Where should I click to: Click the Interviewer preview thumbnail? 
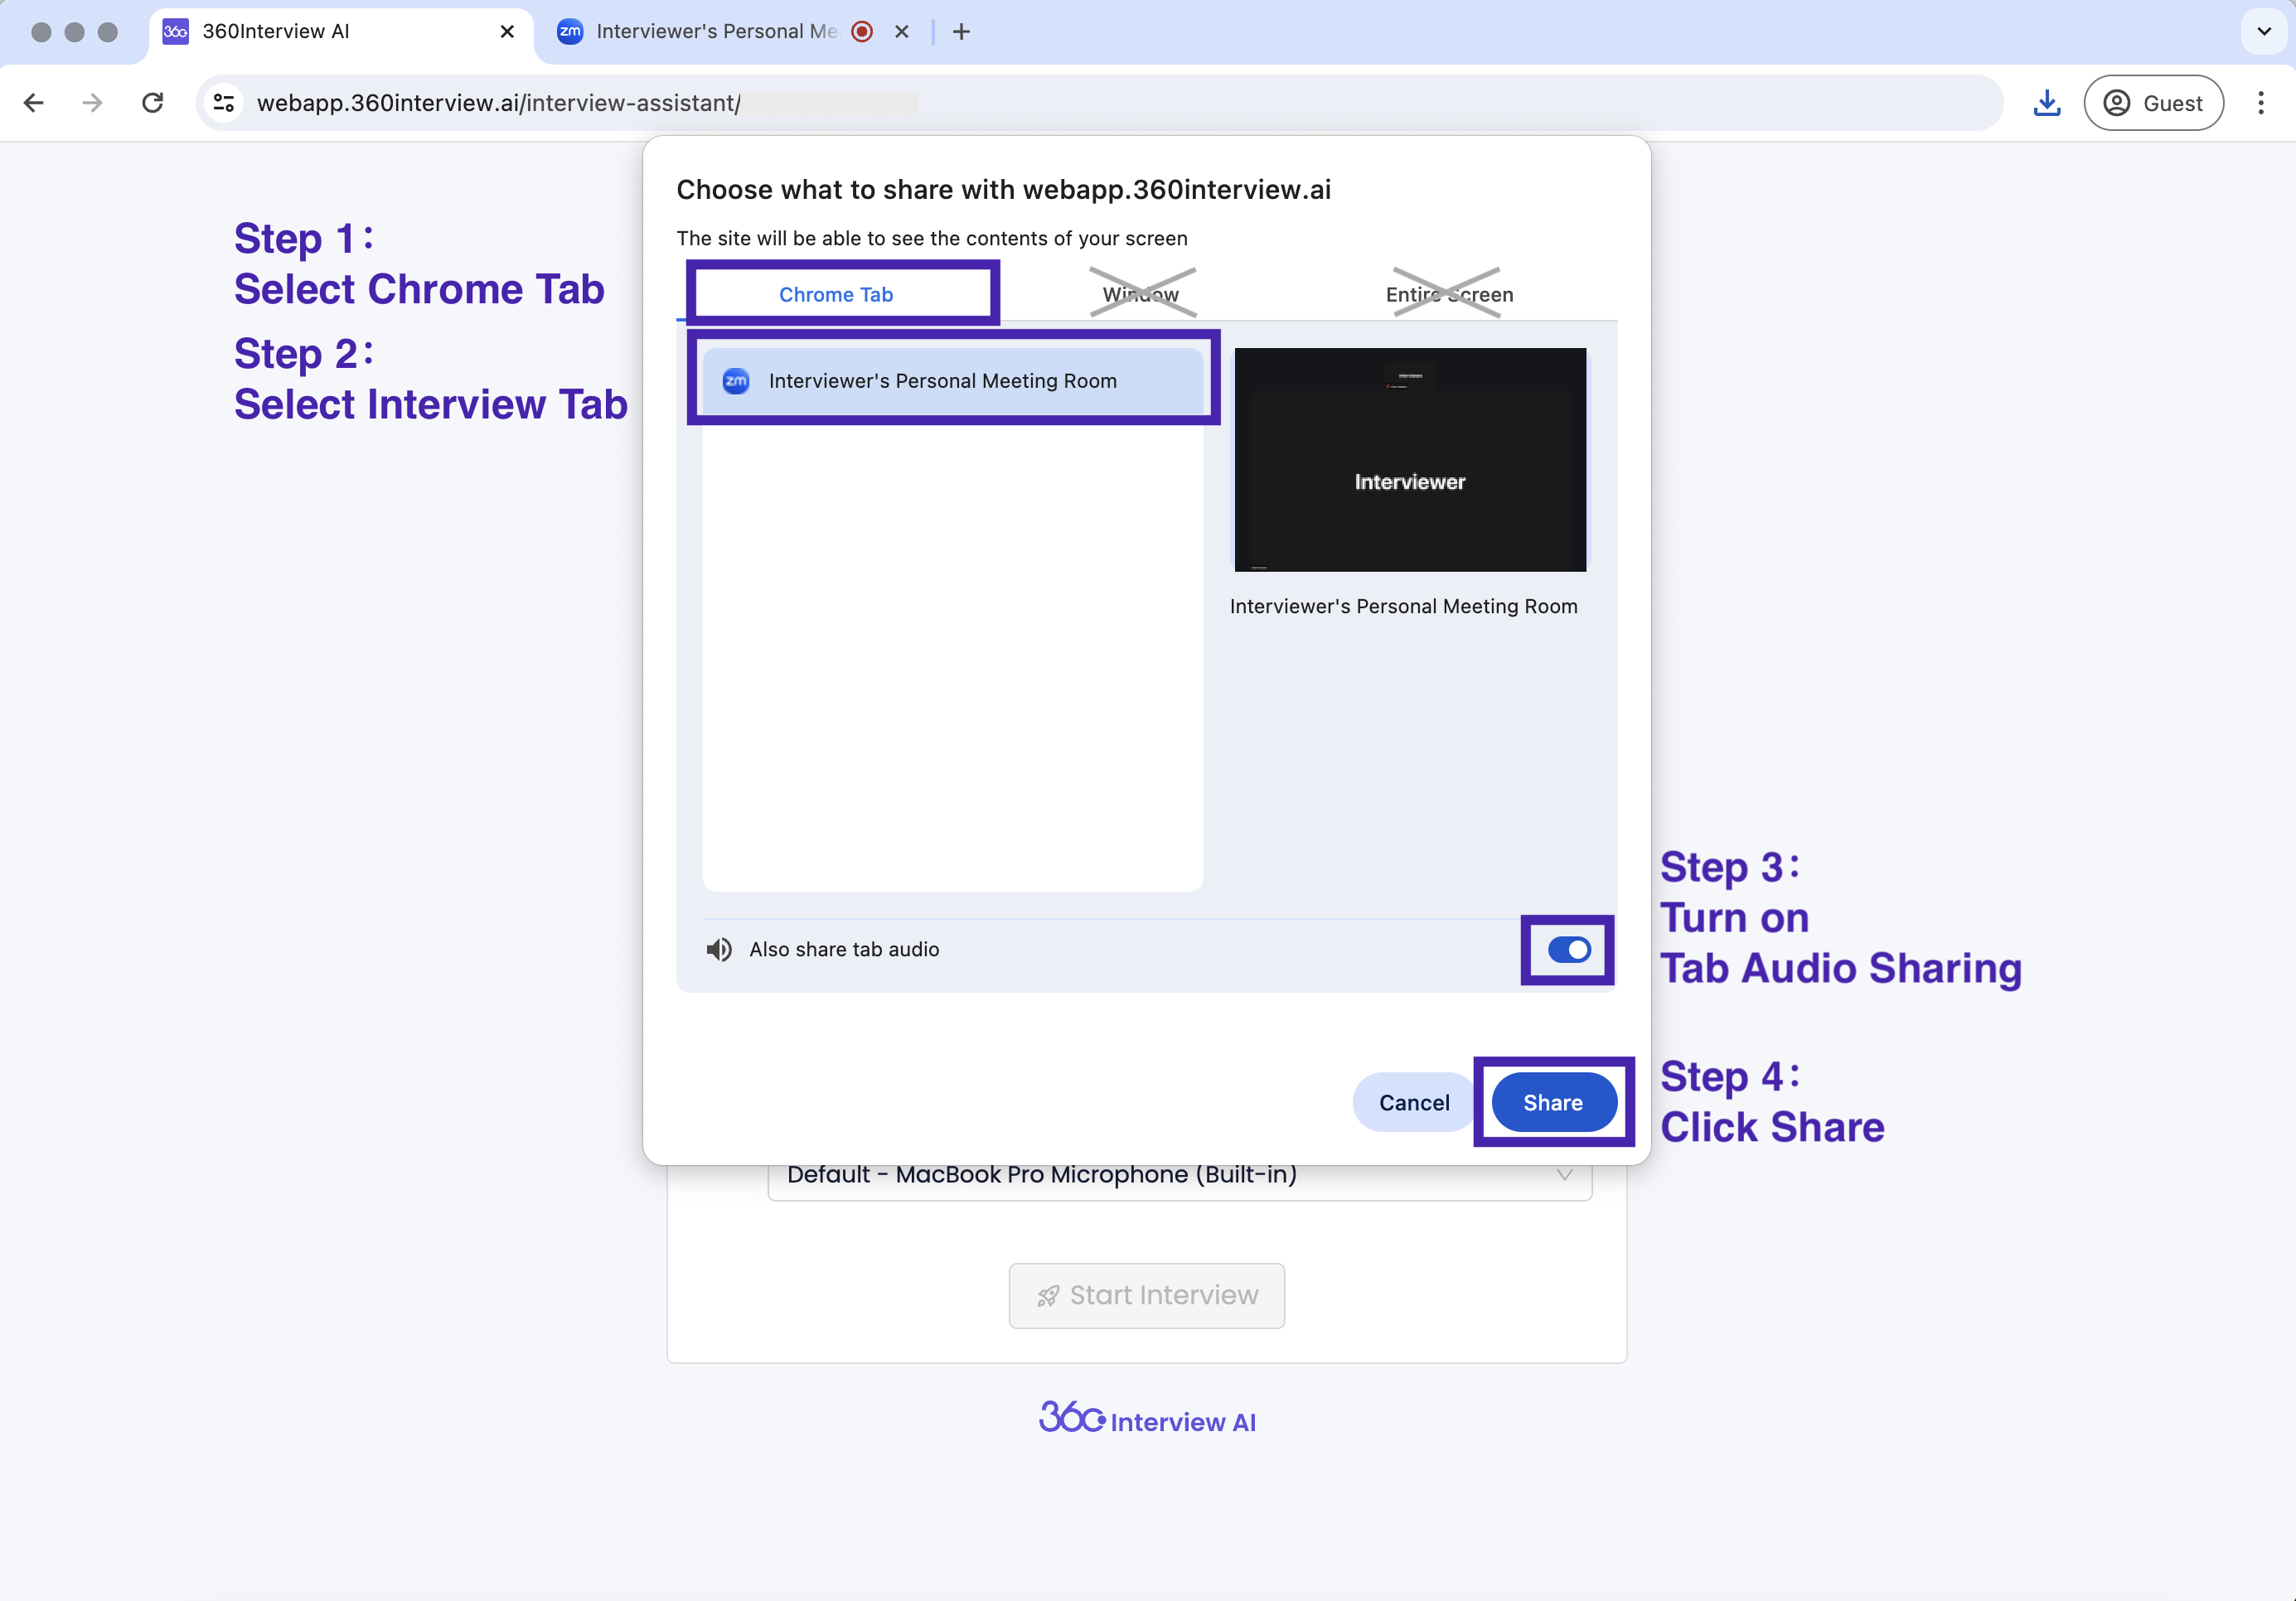point(1410,460)
